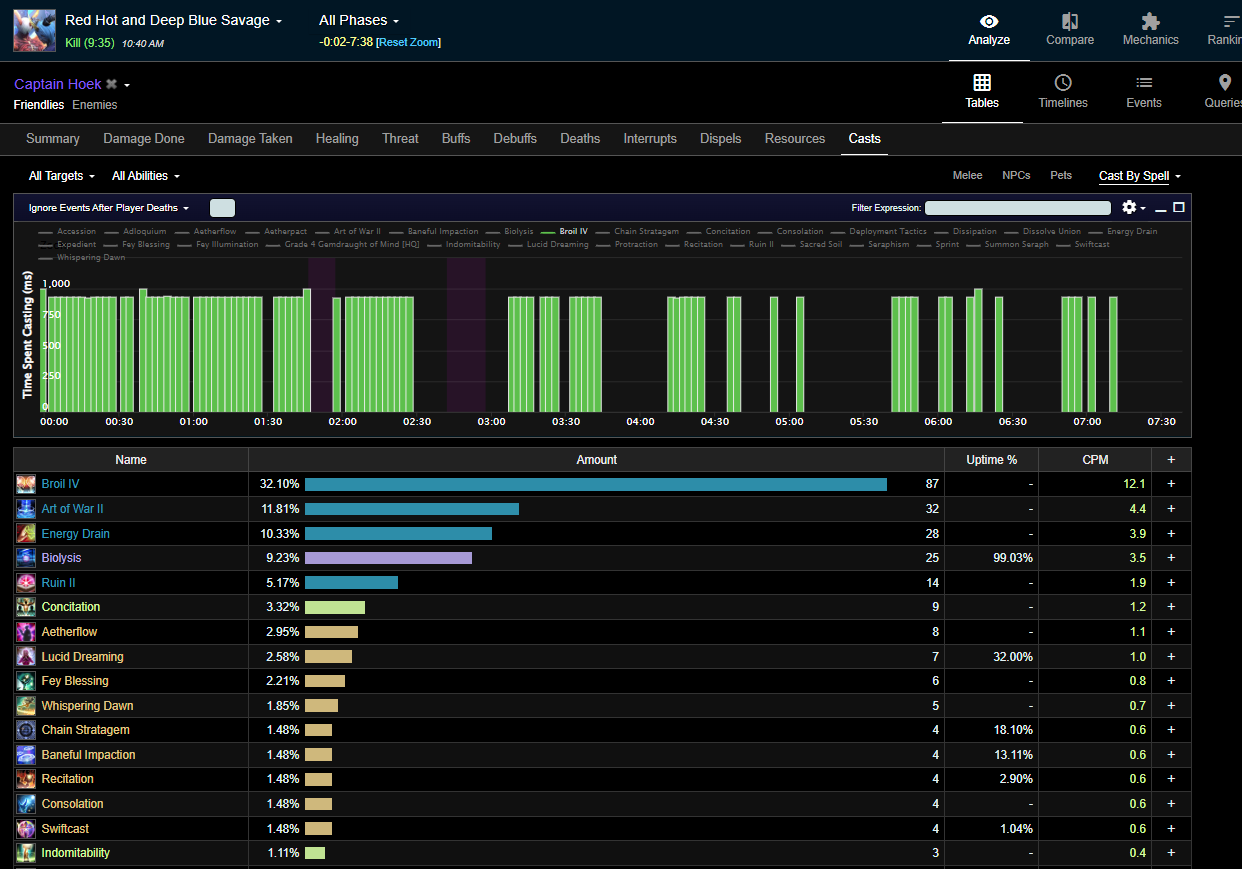
Task: Open the Events list icon
Action: tap(1144, 83)
